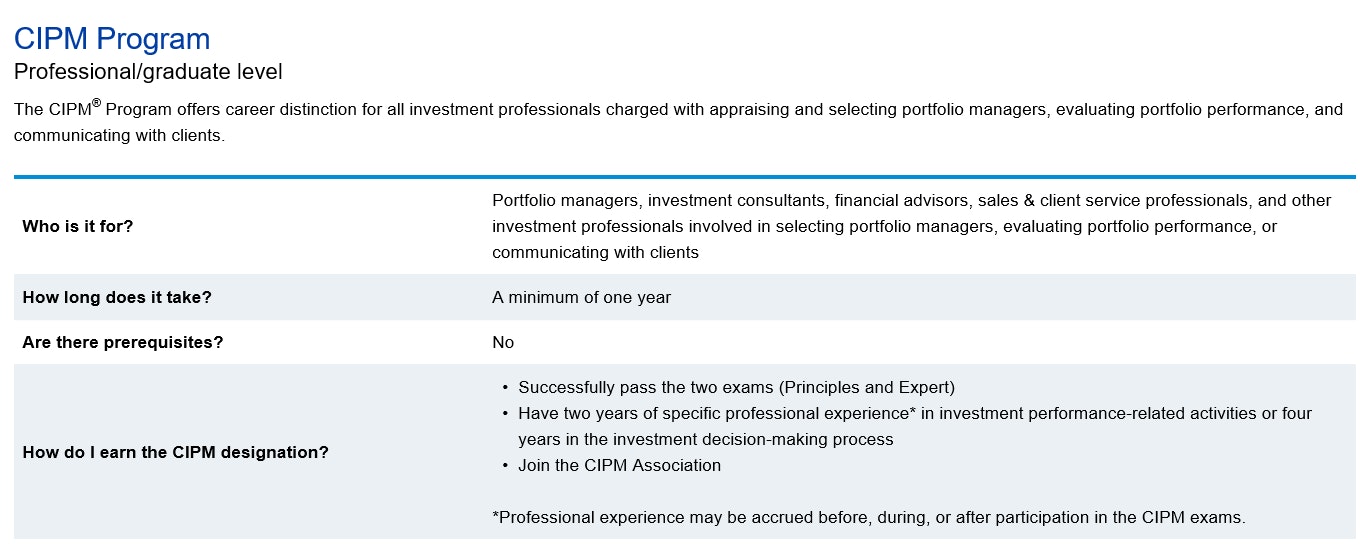
Task: Click the registered trademark symbol after CIPM
Action: (96, 103)
